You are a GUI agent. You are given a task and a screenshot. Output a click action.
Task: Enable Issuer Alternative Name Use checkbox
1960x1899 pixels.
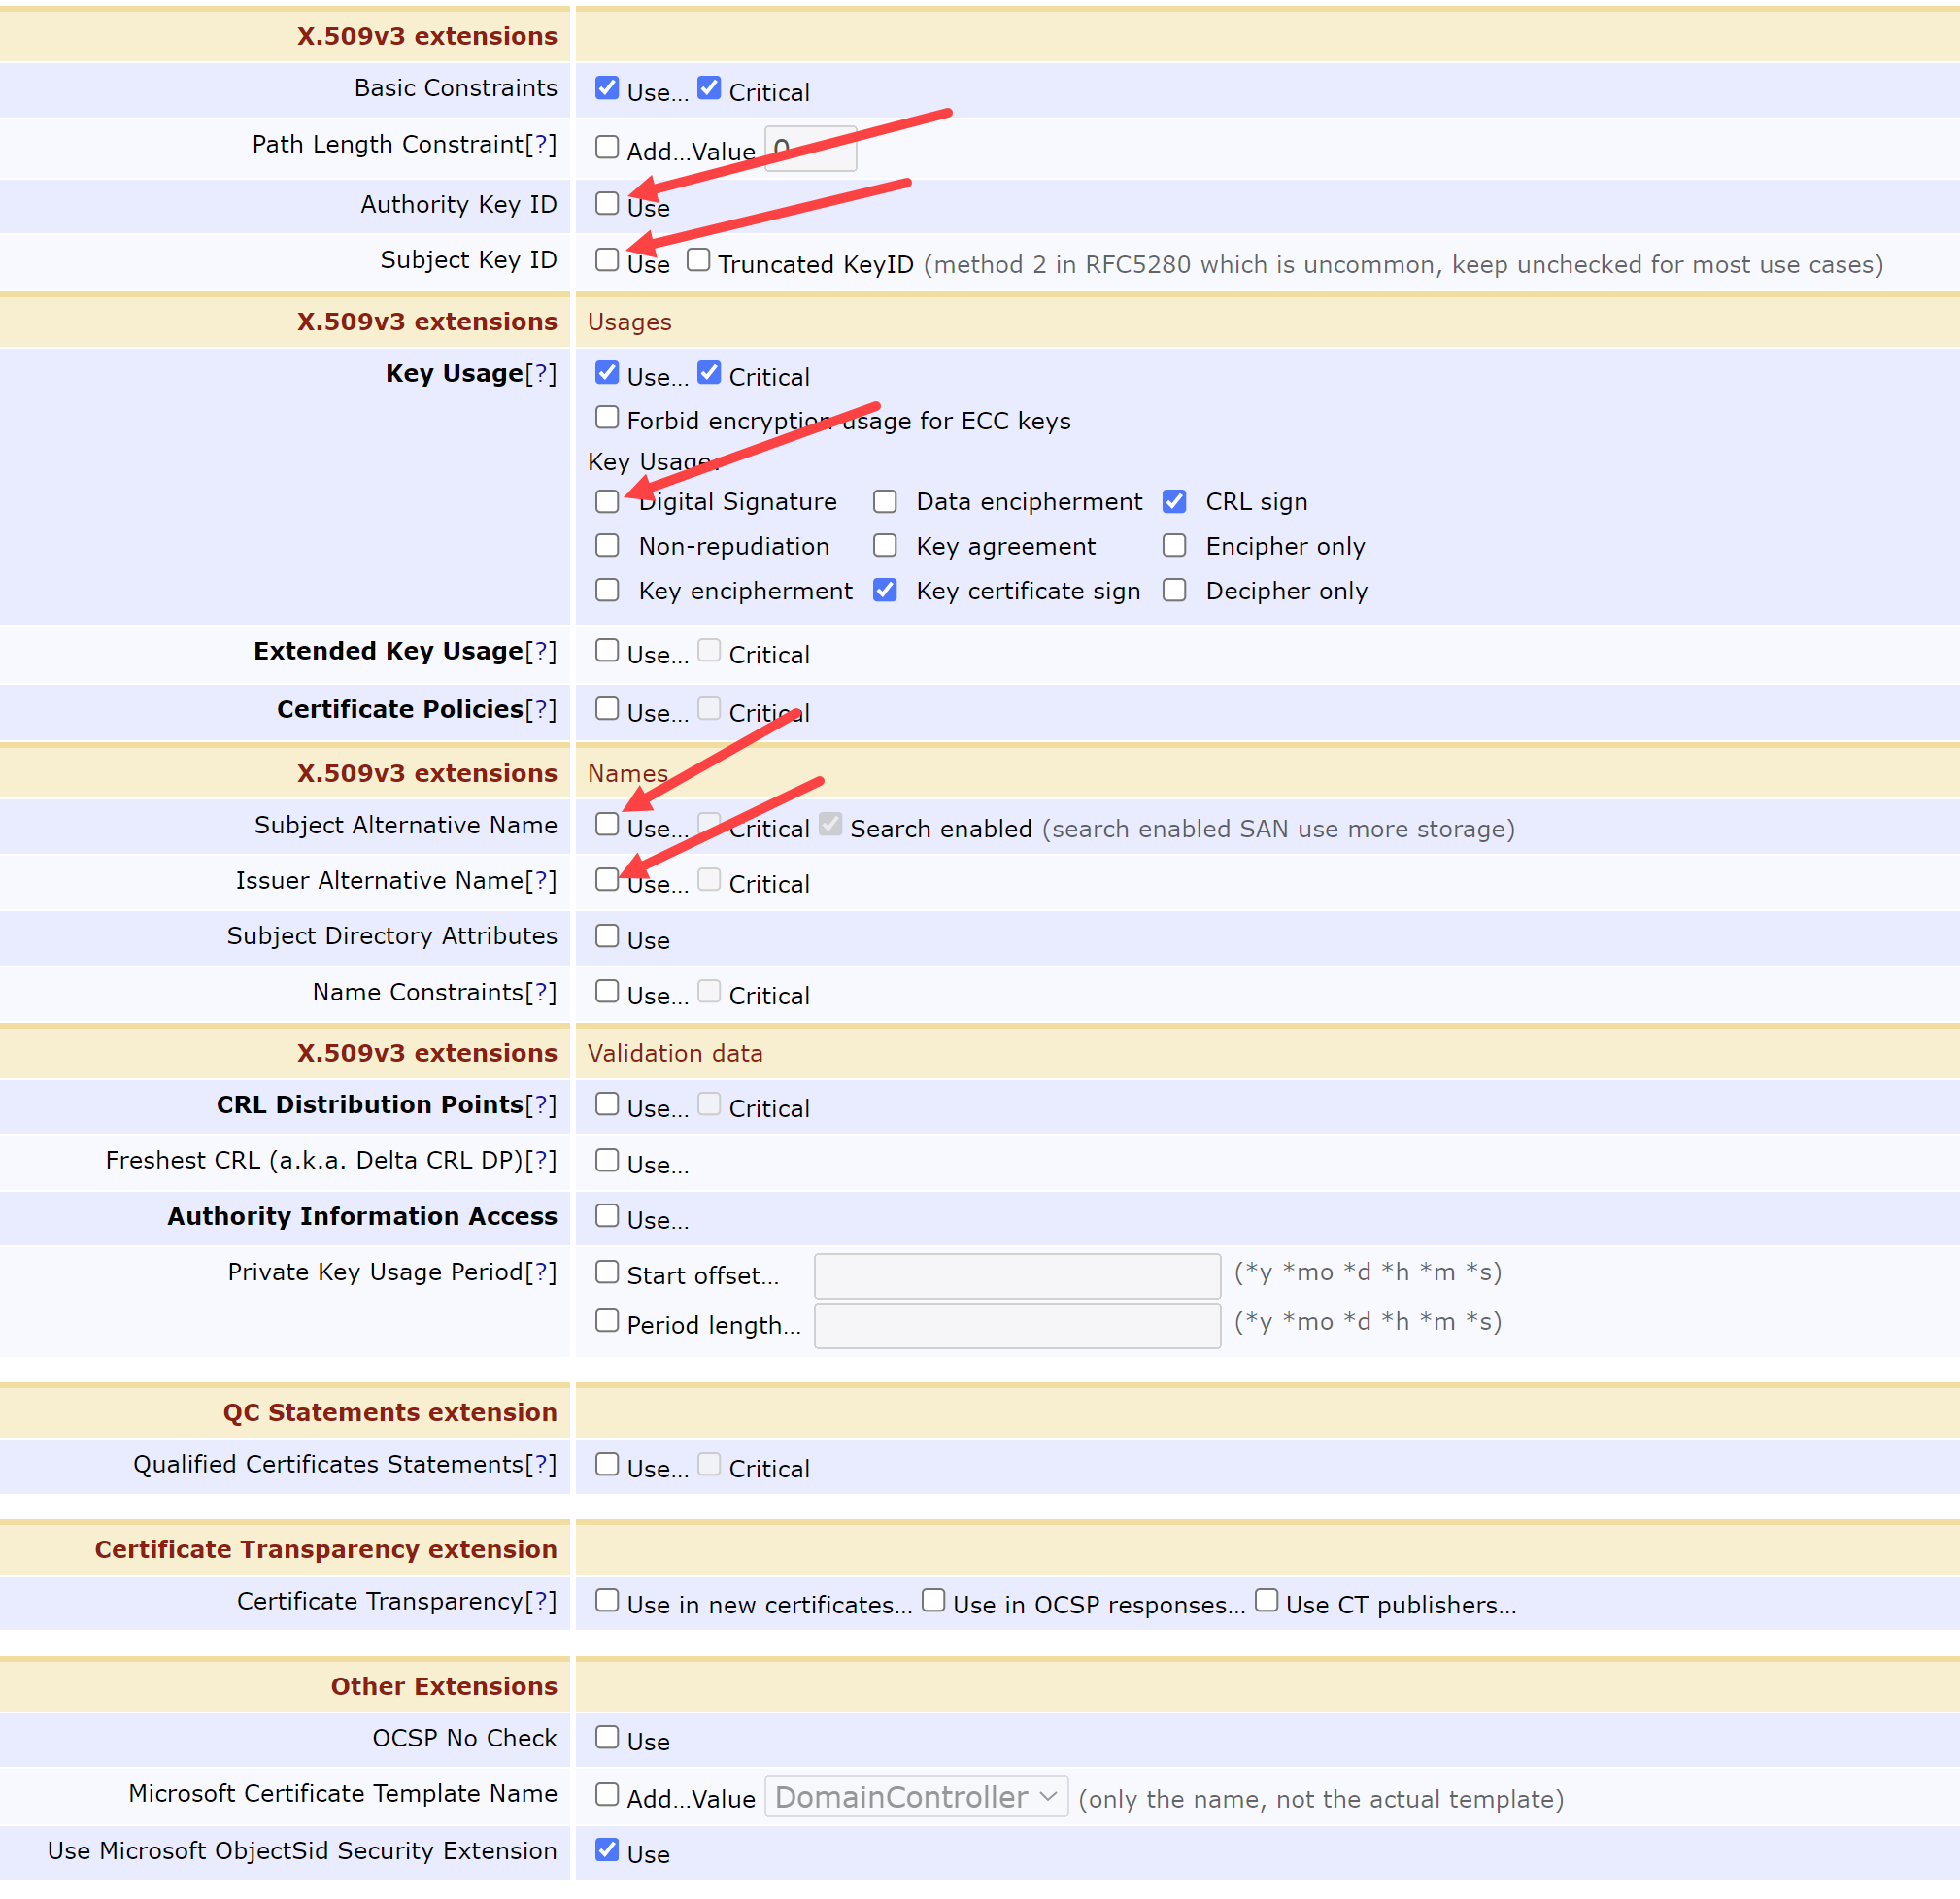pos(607,880)
